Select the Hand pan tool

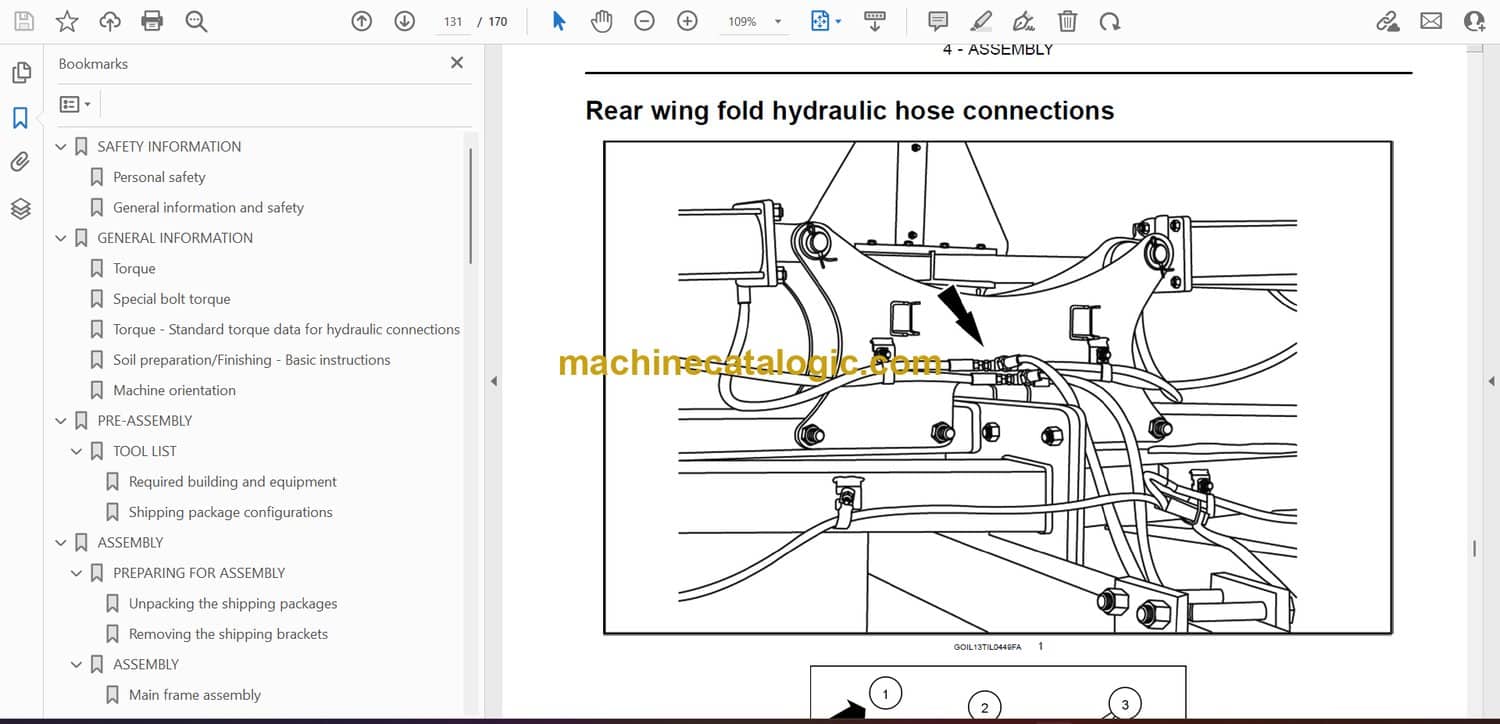point(601,21)
